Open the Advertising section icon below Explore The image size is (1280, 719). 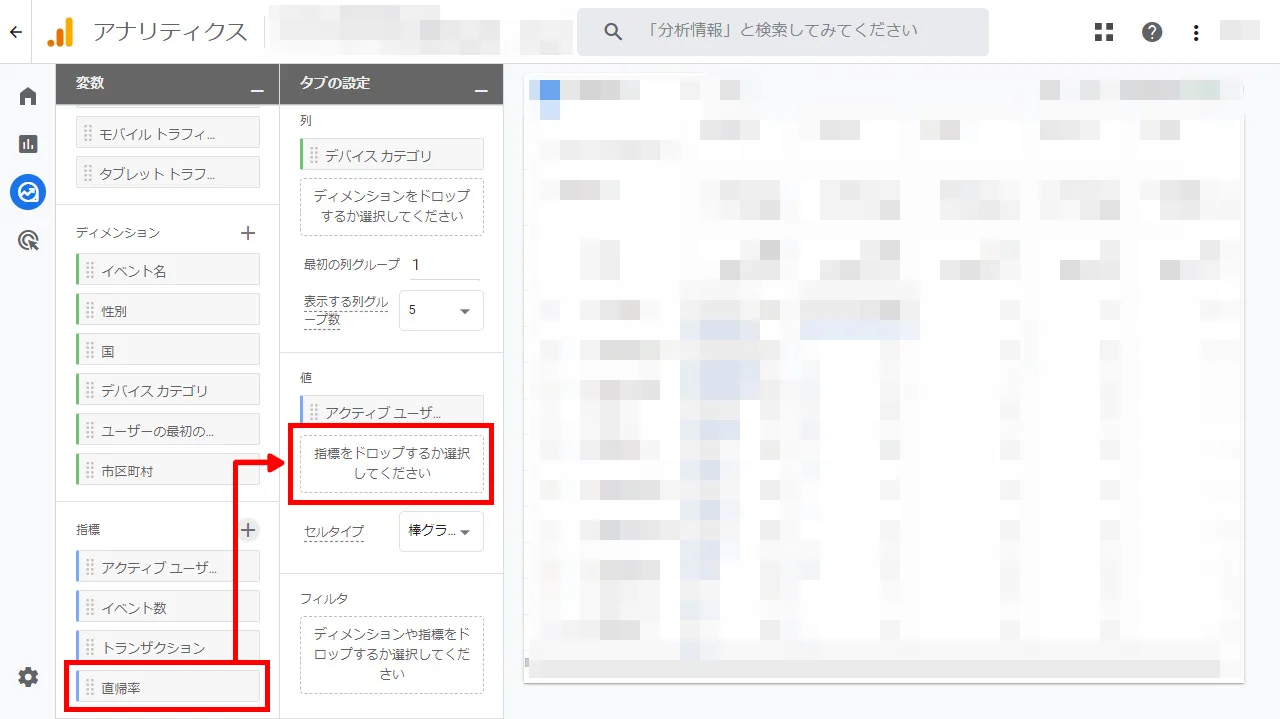[x=27, y=240]
